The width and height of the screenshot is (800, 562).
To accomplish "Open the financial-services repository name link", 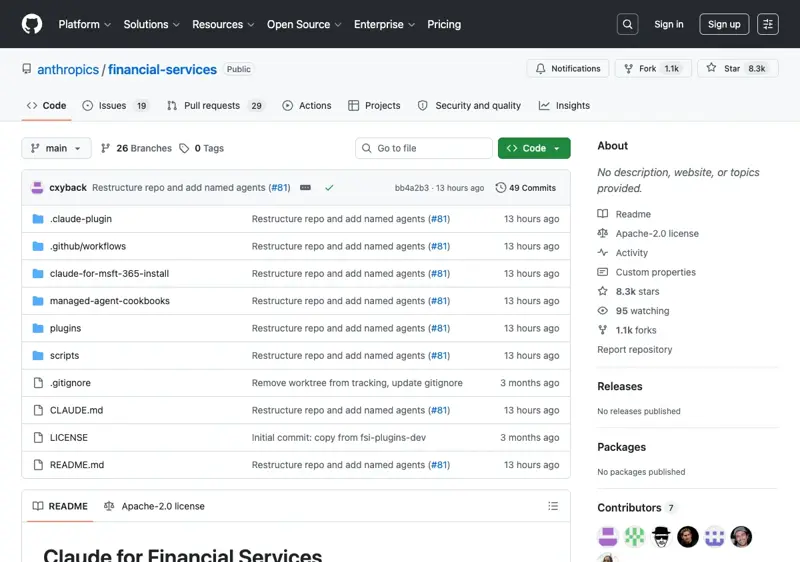I will click(x=162, y=69).
